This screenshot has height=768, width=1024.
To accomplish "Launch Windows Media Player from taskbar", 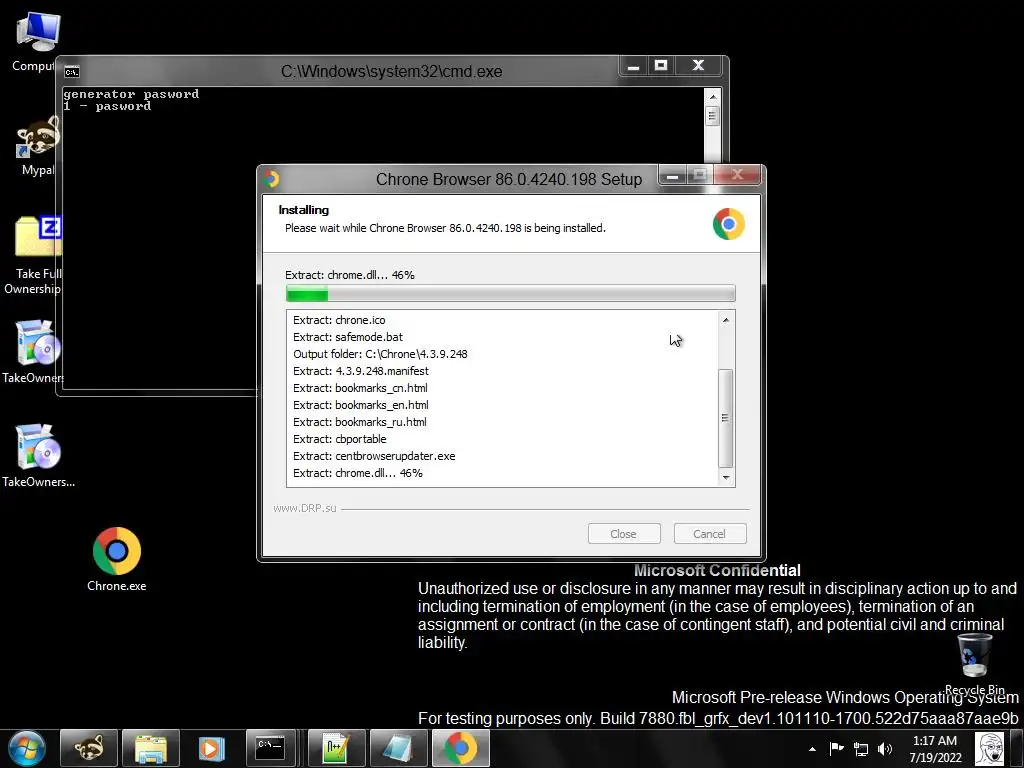I will pyautogui.click(x=212, y=748).
